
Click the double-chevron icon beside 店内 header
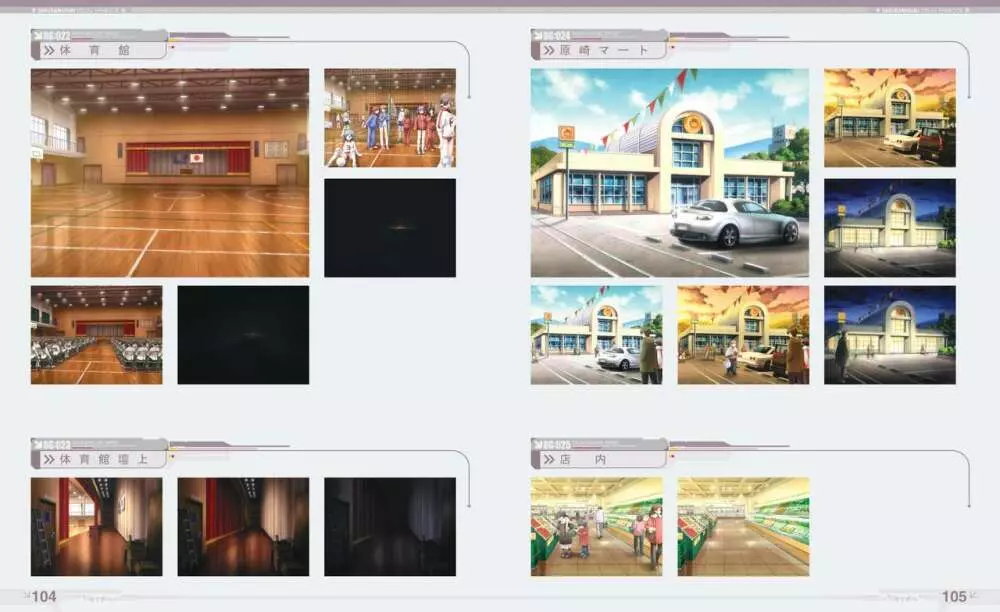point(549,459)
